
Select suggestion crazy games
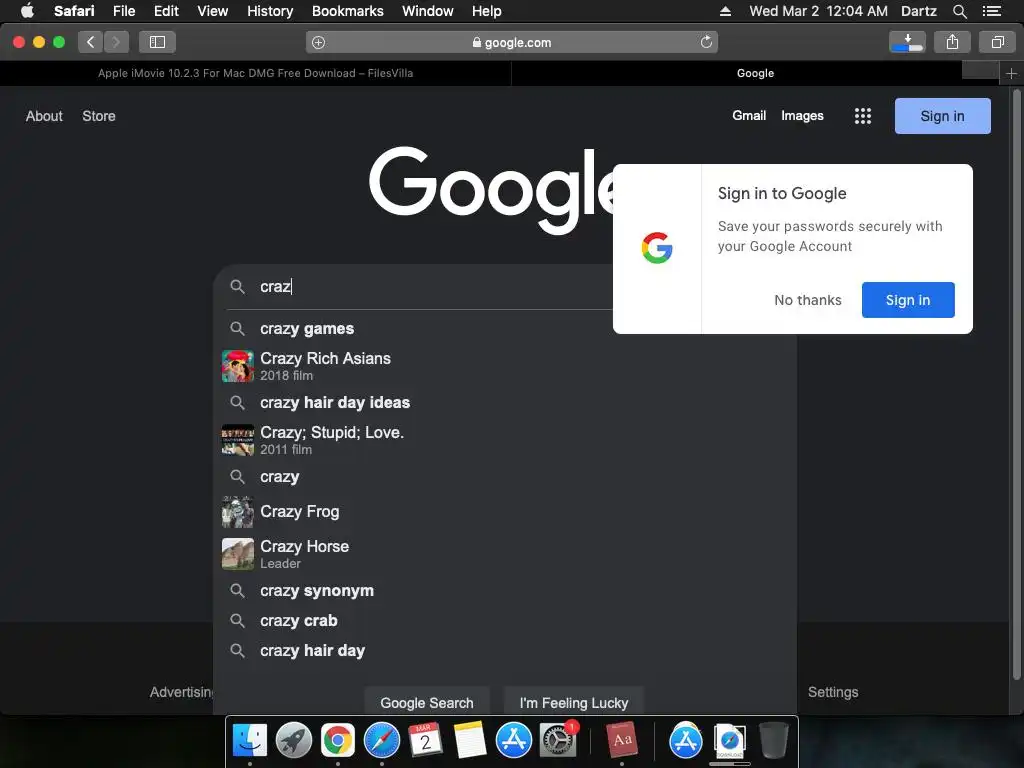(504, 328)
